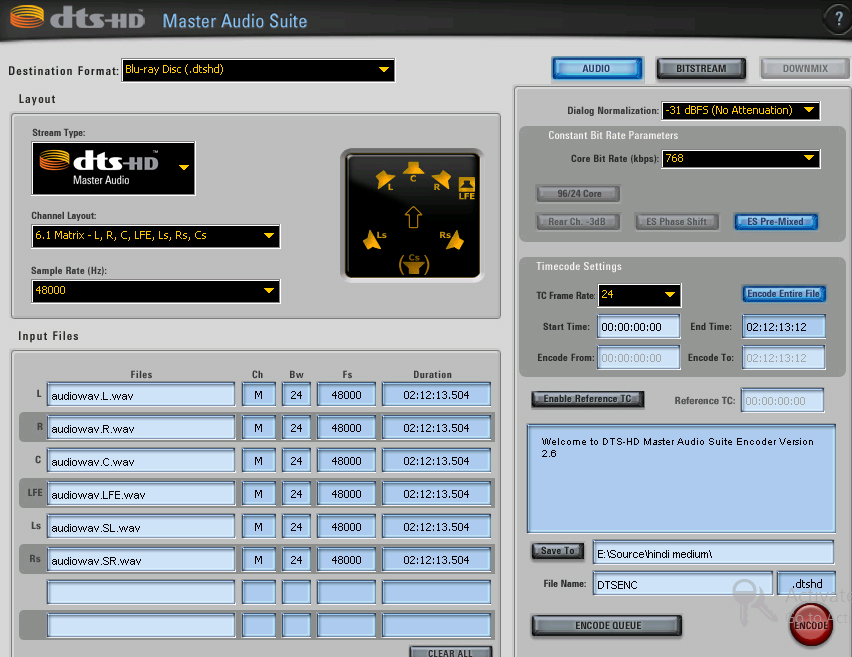
Task: Click the File Name input field
Action: (681, 584)
